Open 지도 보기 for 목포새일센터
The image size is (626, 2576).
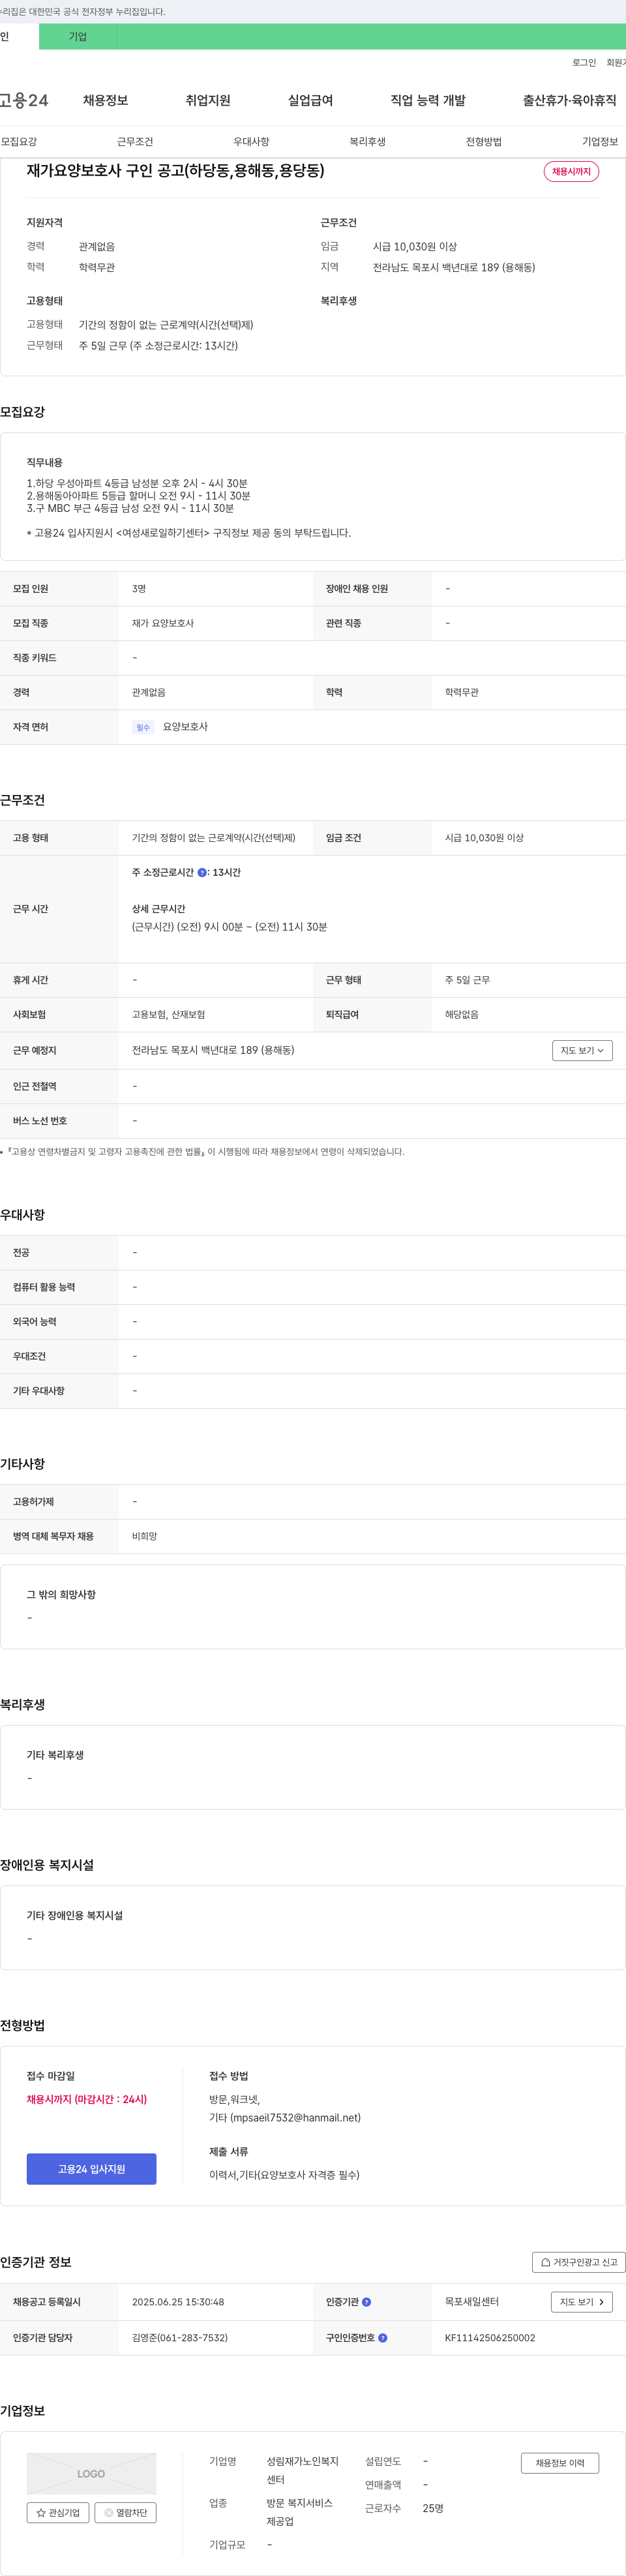click(582, 2302)
